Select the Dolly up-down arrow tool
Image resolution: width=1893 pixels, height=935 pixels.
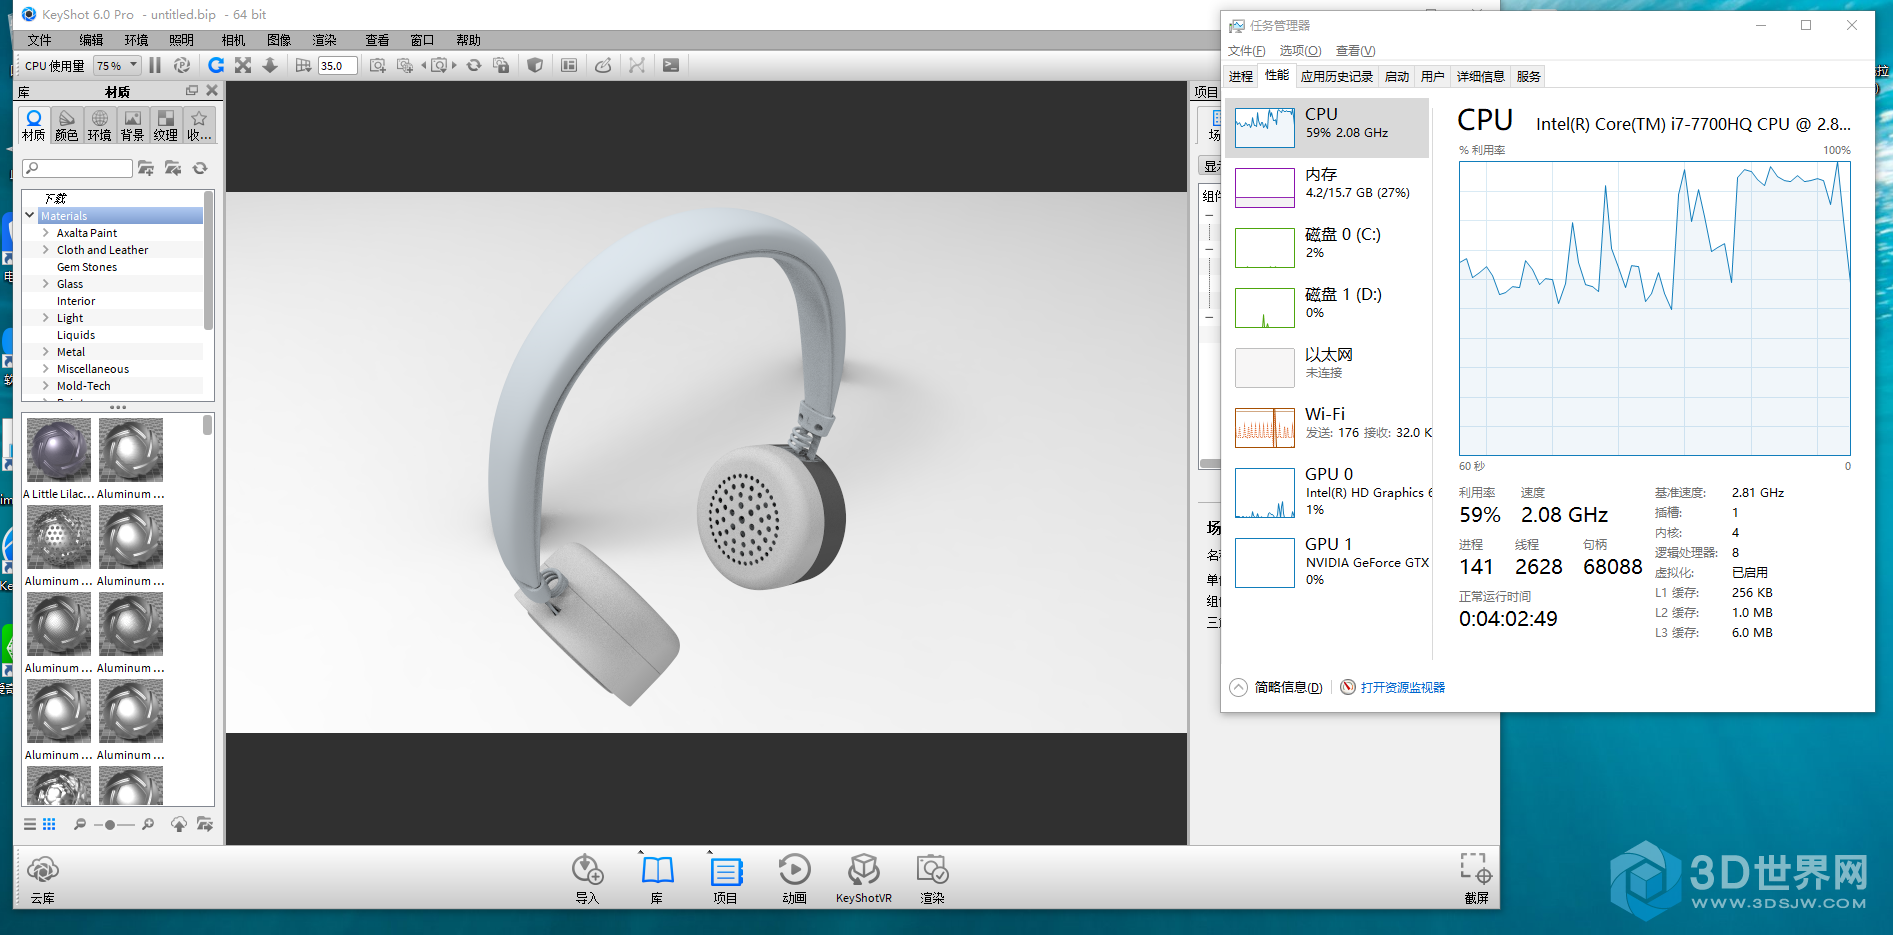click(x=270, y=65)
